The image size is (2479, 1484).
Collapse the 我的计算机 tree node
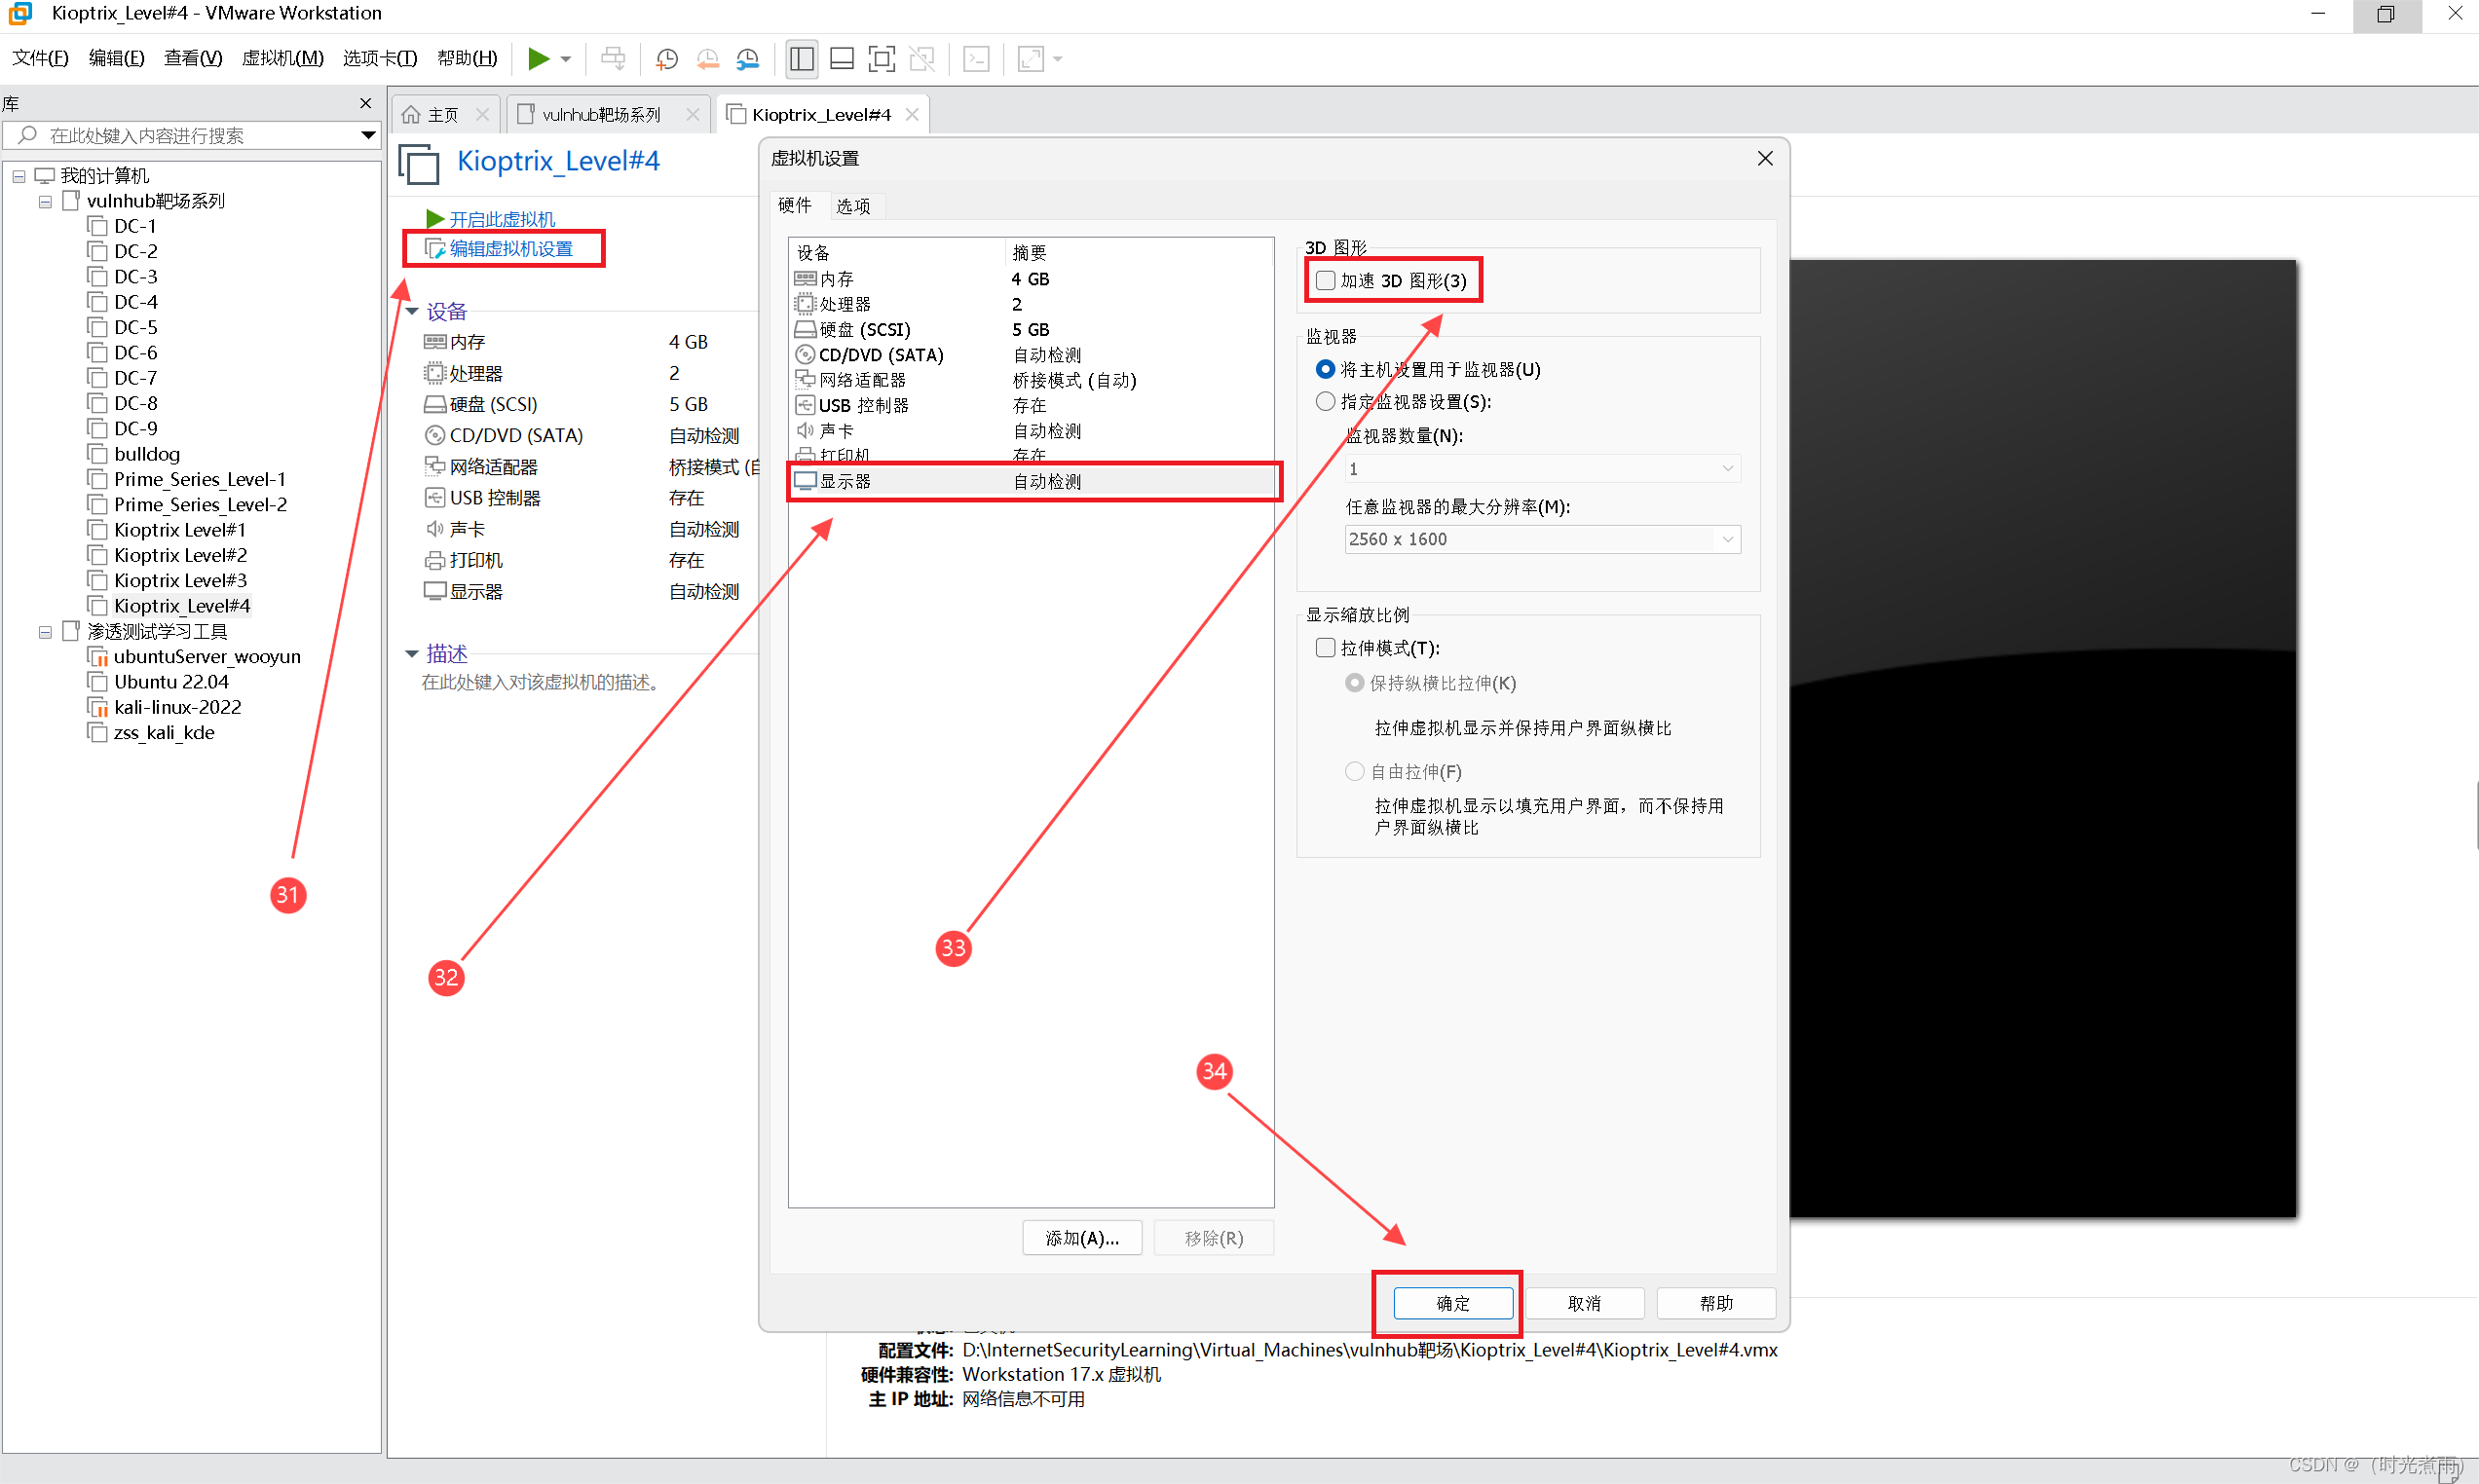[x=18, y=176]
